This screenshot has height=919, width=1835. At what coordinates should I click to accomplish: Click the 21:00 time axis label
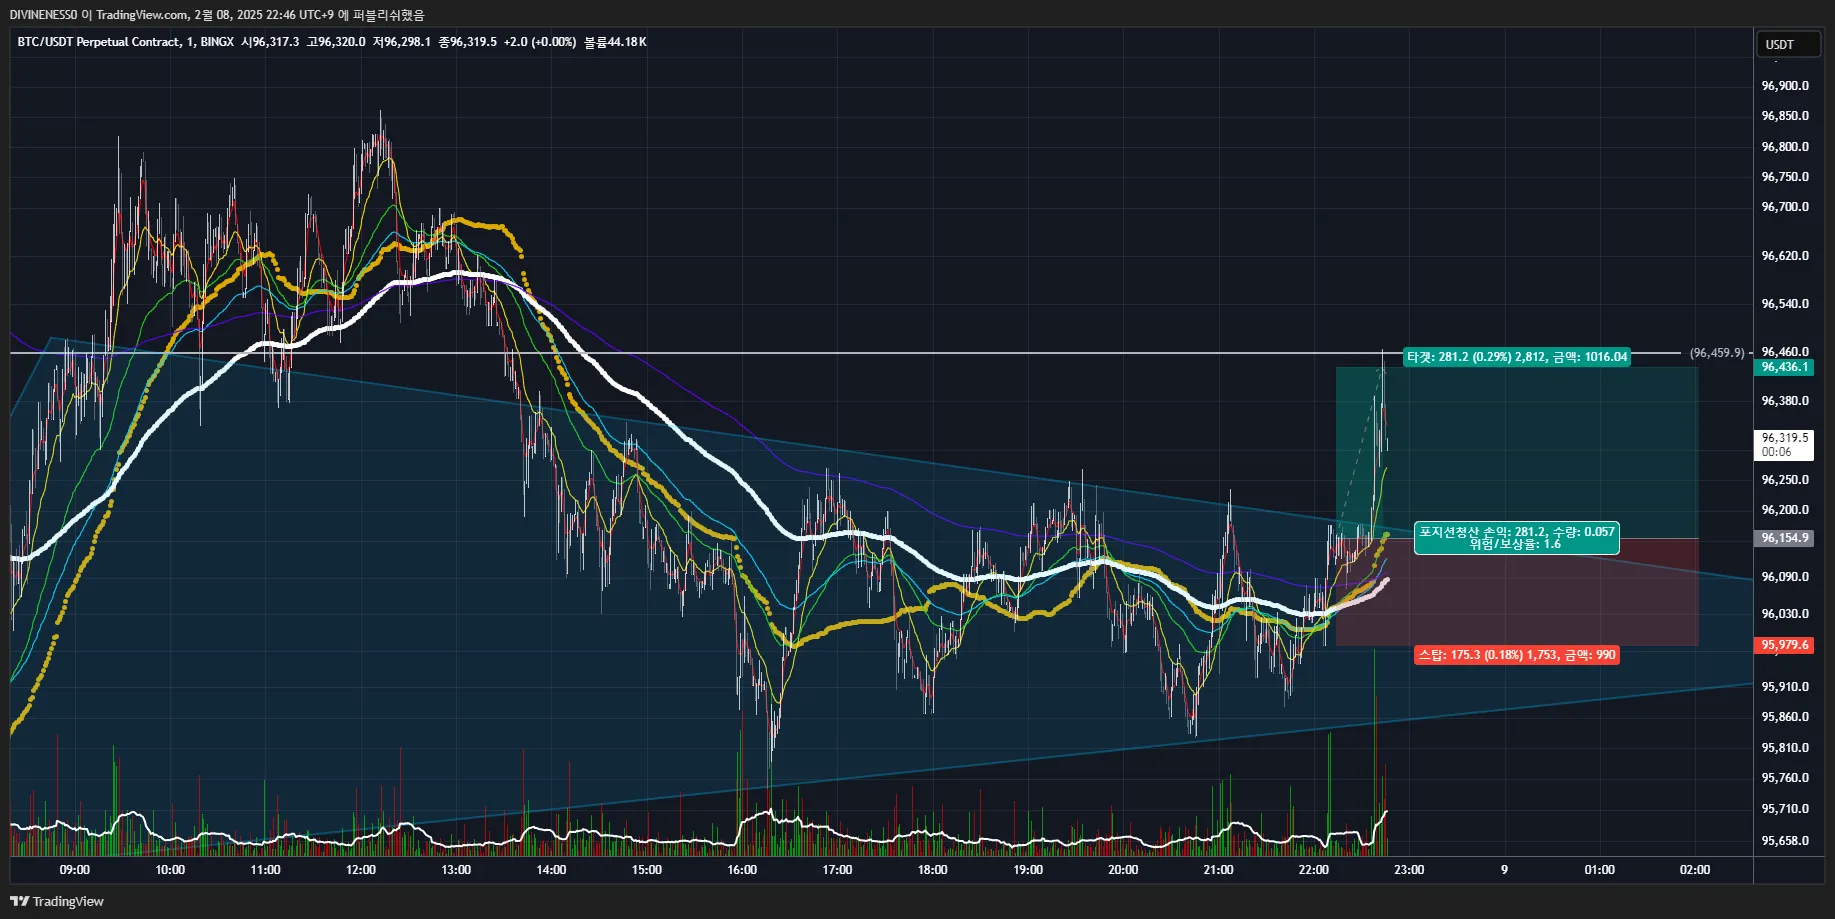(1218, 870)
